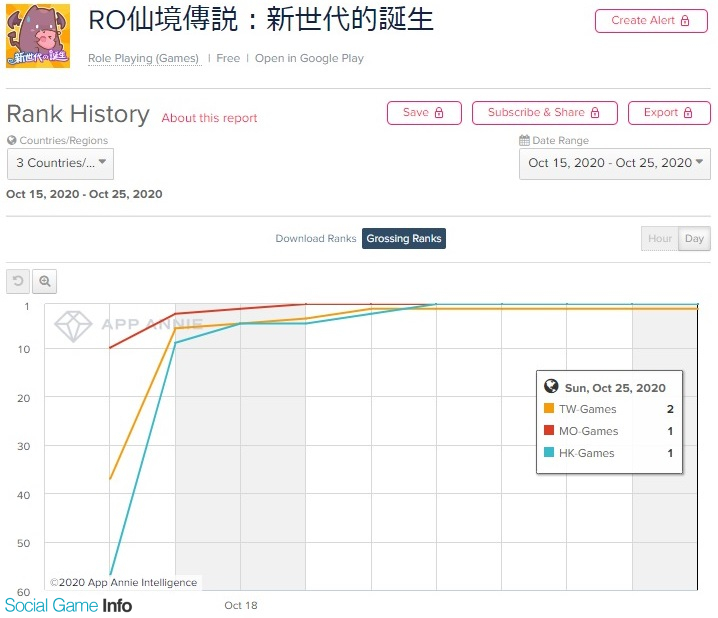718x618 pixels.
Task: Select the Grossing Ranks tab
Action: 403,239
